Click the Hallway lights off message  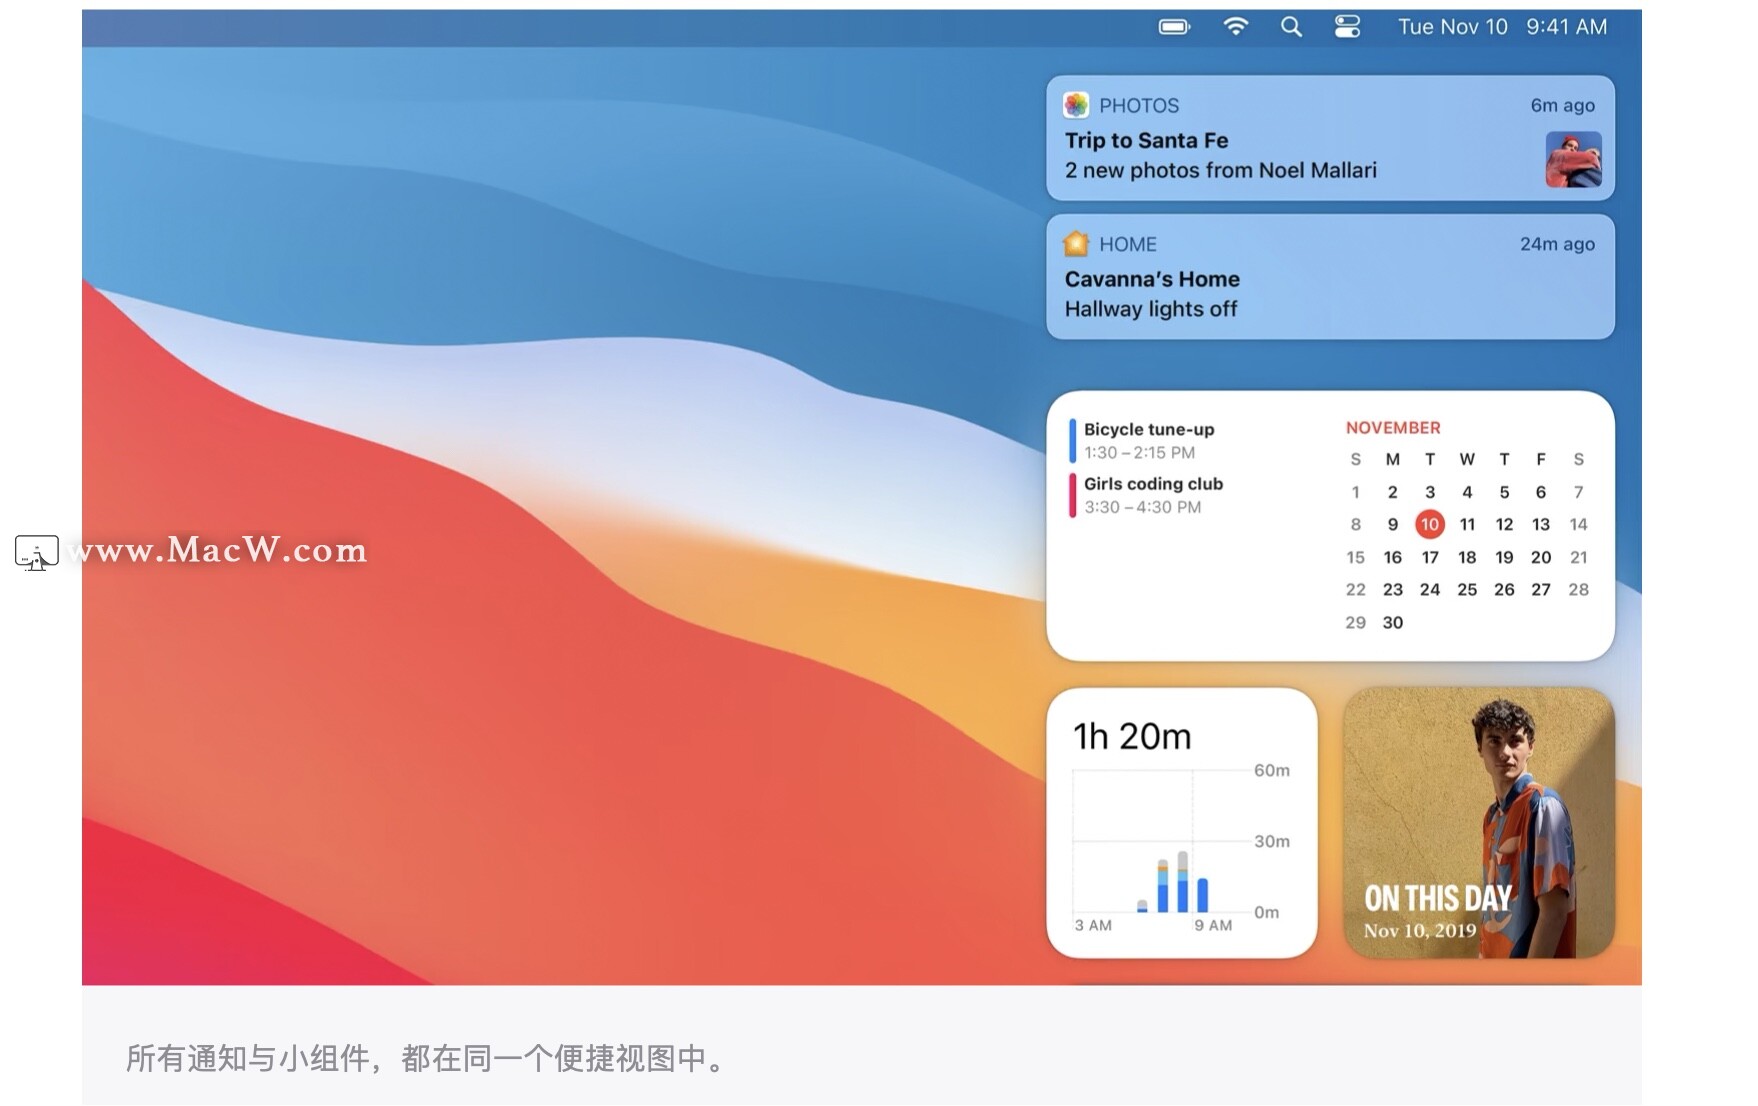tap(1151, 309)
